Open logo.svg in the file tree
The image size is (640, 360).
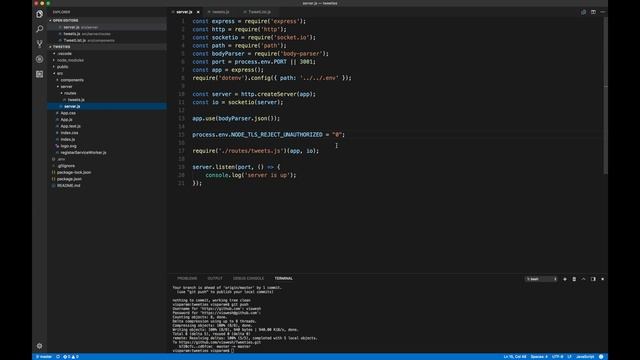pos(69,146)
